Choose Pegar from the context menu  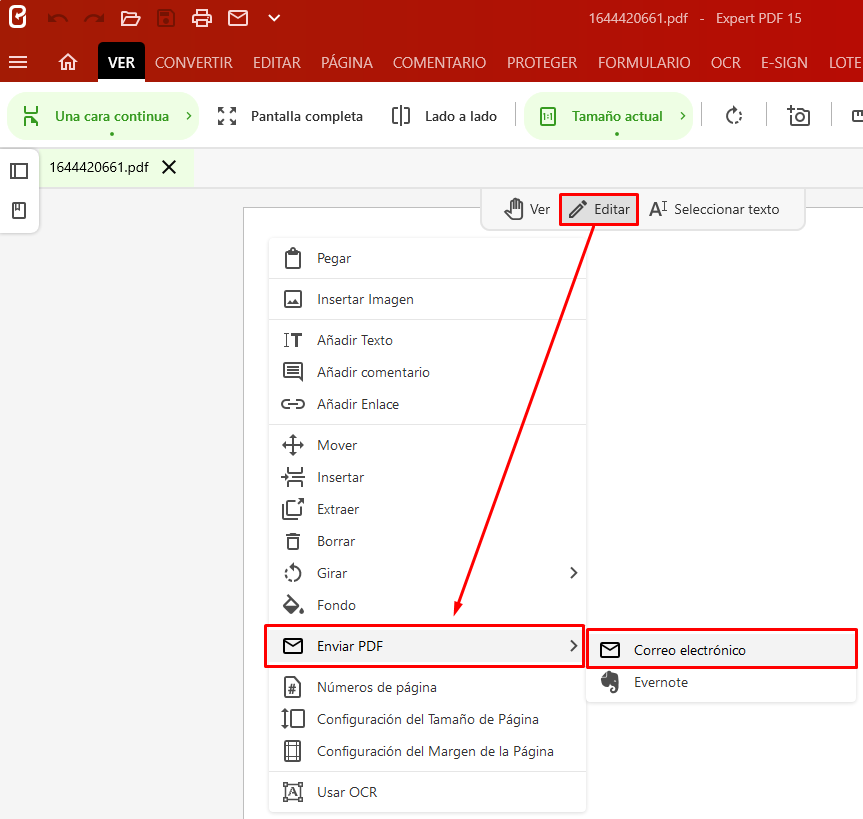click(x=427, y=258)
